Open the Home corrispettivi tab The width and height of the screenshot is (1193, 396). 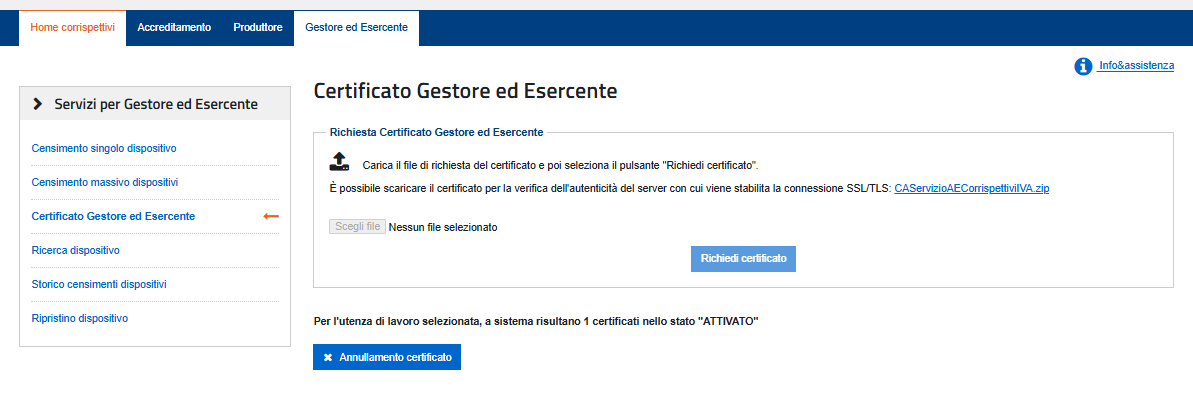pos(72,27)
